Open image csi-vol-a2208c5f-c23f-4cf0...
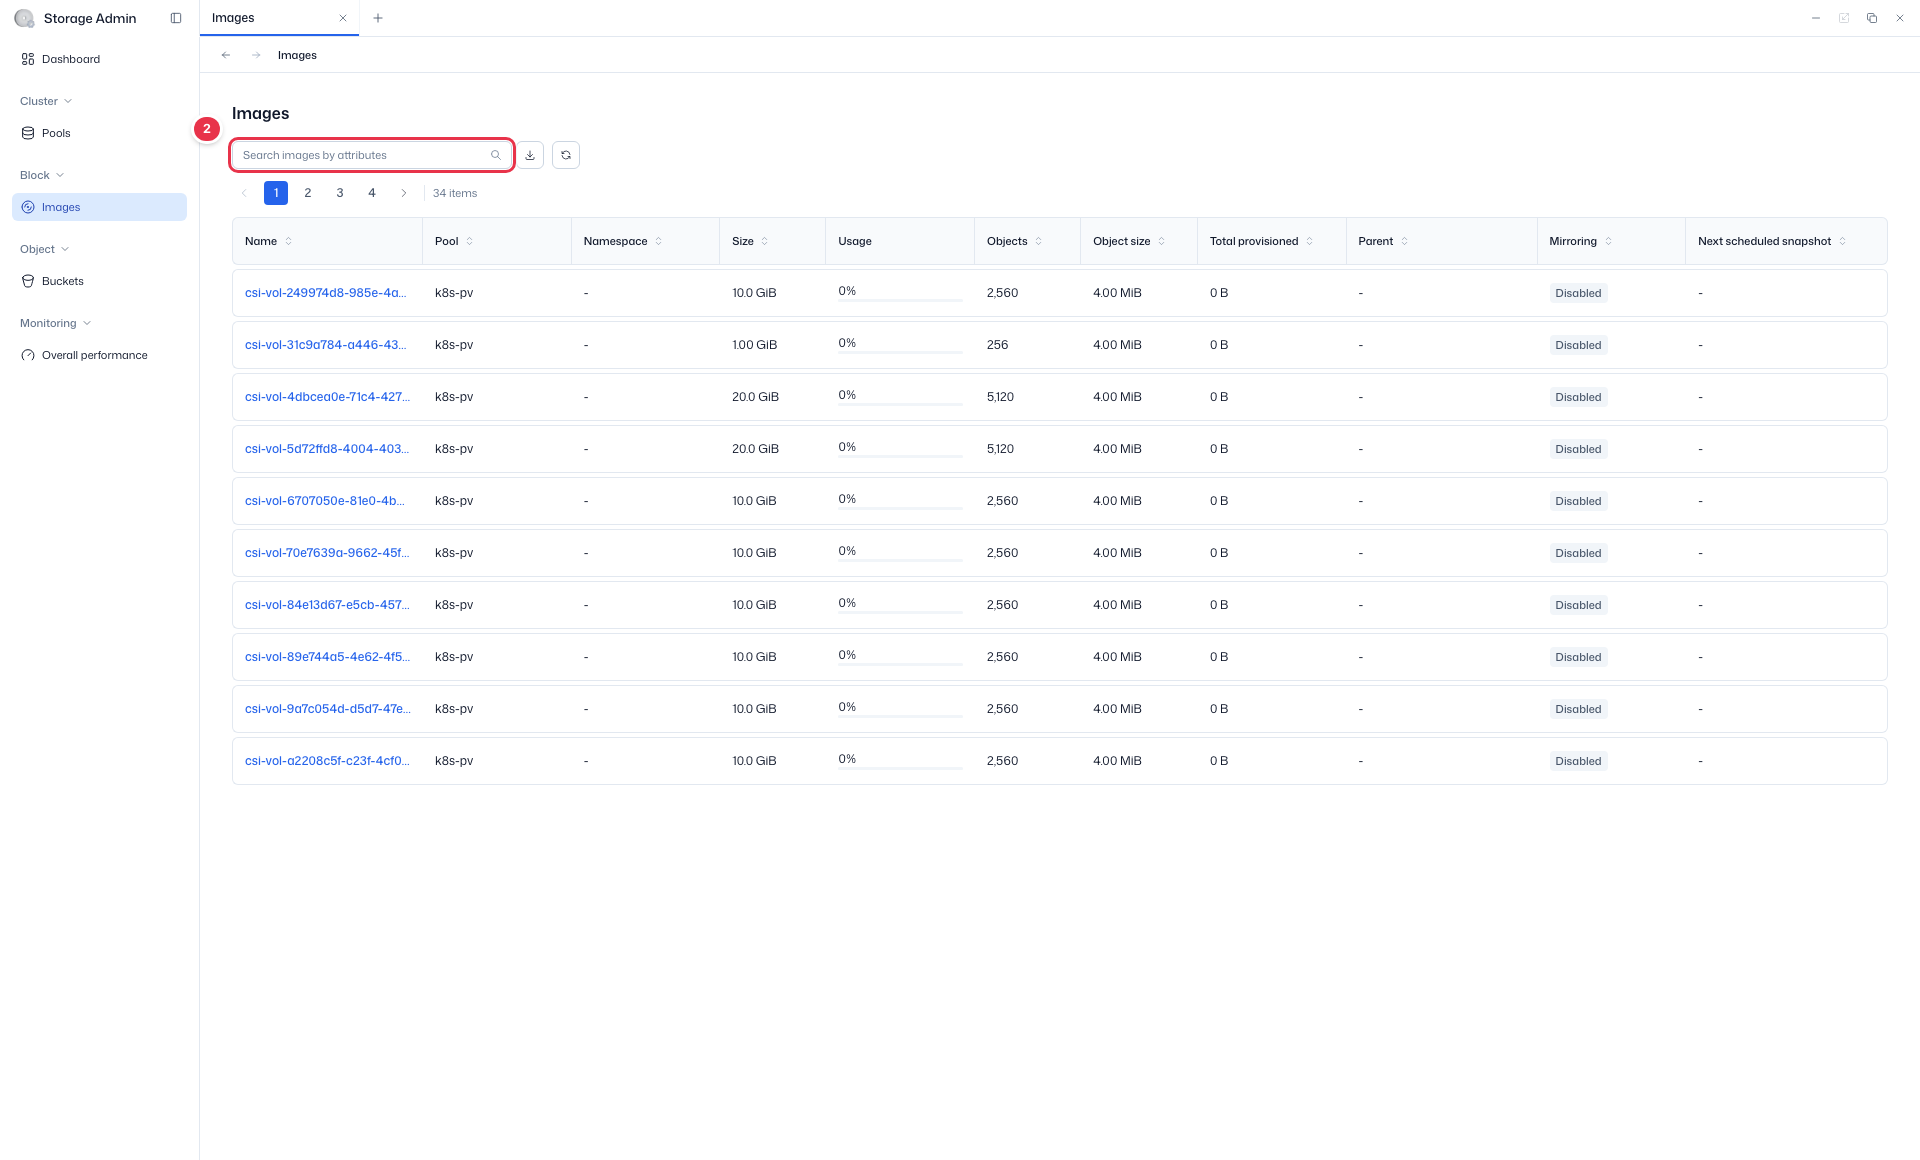The image size is (1920, 1160). (327, 761)
